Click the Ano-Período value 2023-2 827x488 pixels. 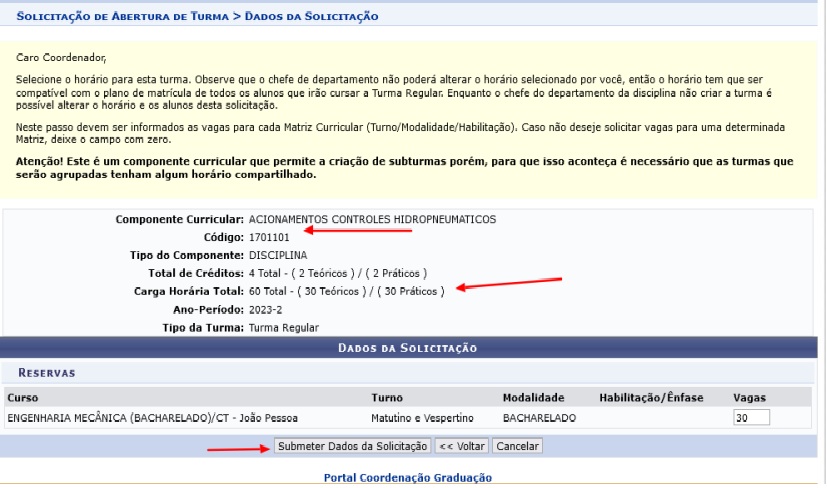pos(265,310)
